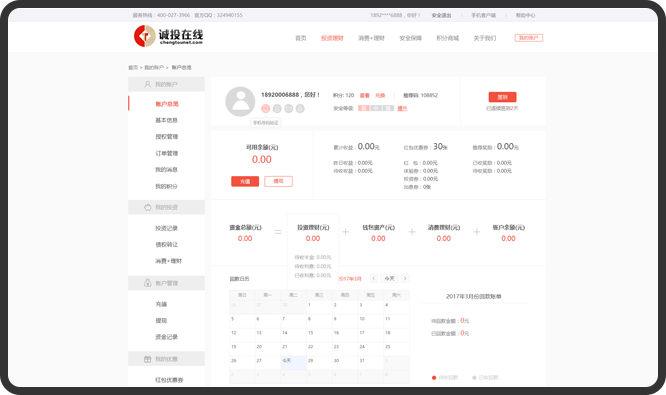This screenshot has width=666, height=395.
Task: Select 我的消息 in the sidebar
Action: [x=166, y=169]
